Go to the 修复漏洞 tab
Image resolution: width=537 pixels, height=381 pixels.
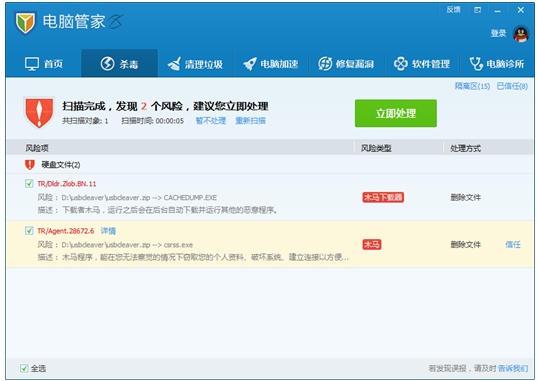(x=346, y=64)
